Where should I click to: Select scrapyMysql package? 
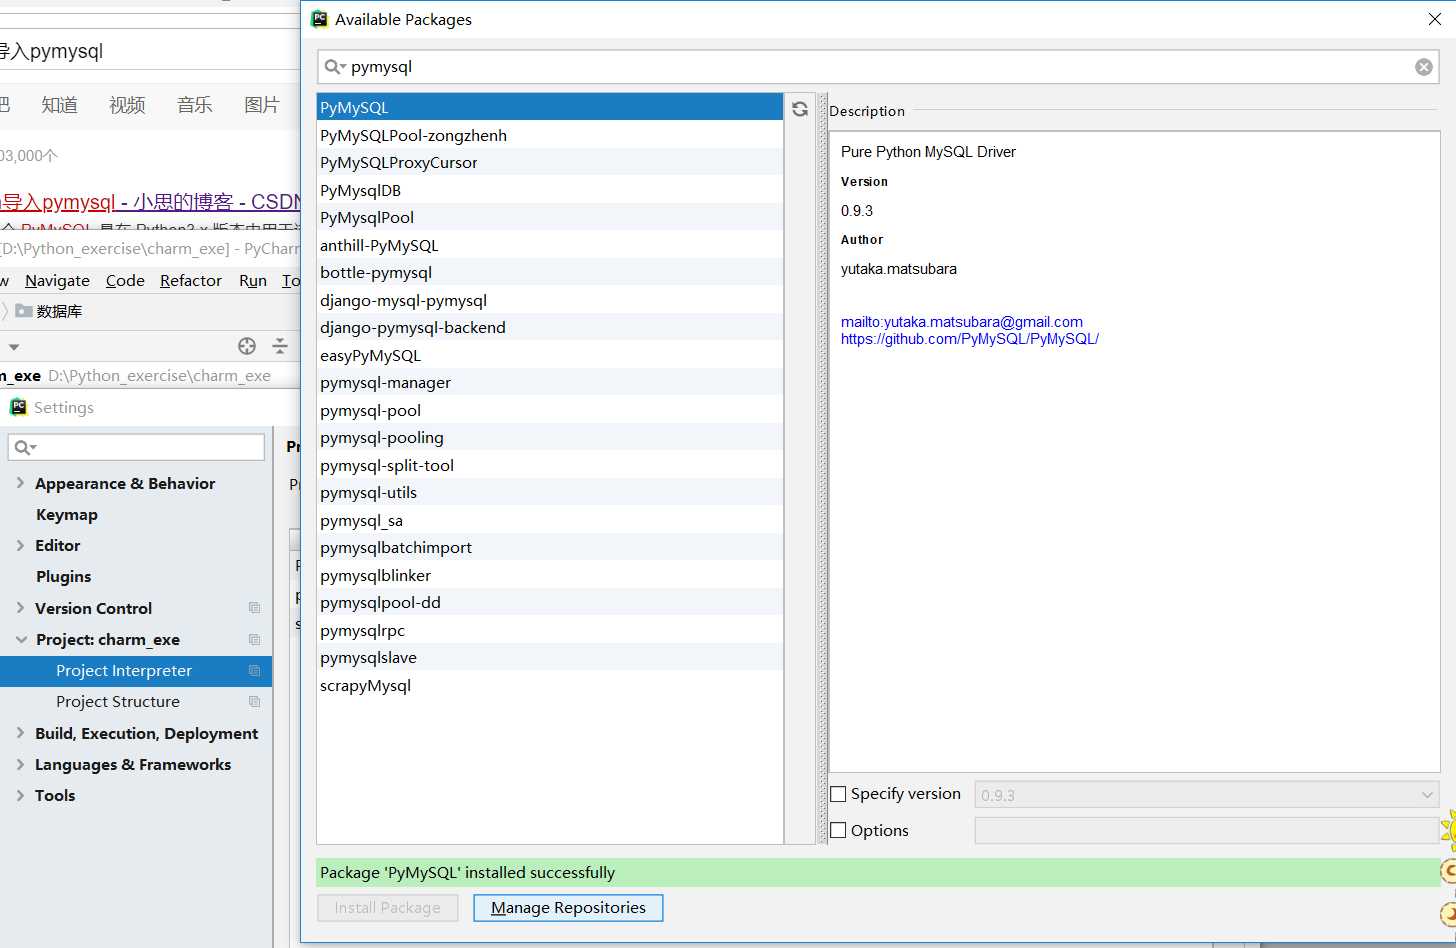pos(550,685)
